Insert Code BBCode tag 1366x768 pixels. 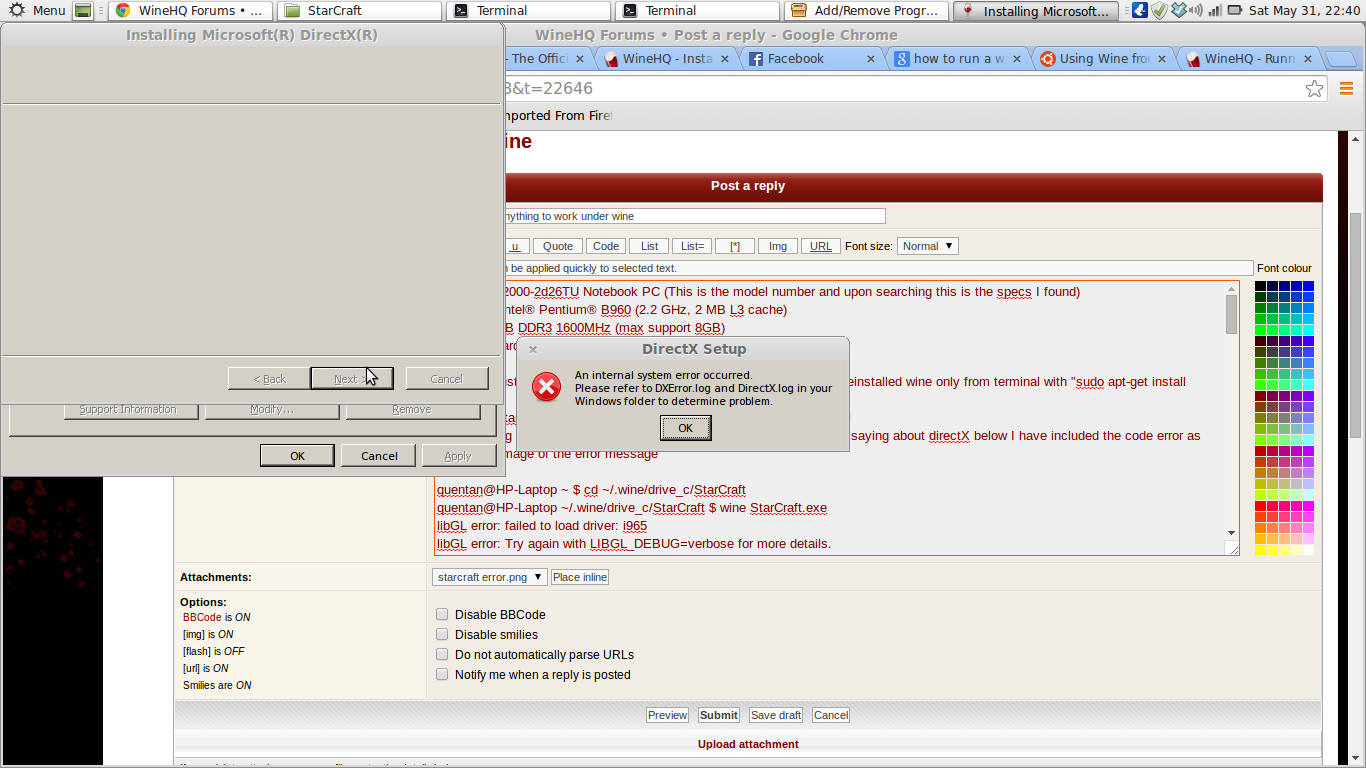[606, 246]
